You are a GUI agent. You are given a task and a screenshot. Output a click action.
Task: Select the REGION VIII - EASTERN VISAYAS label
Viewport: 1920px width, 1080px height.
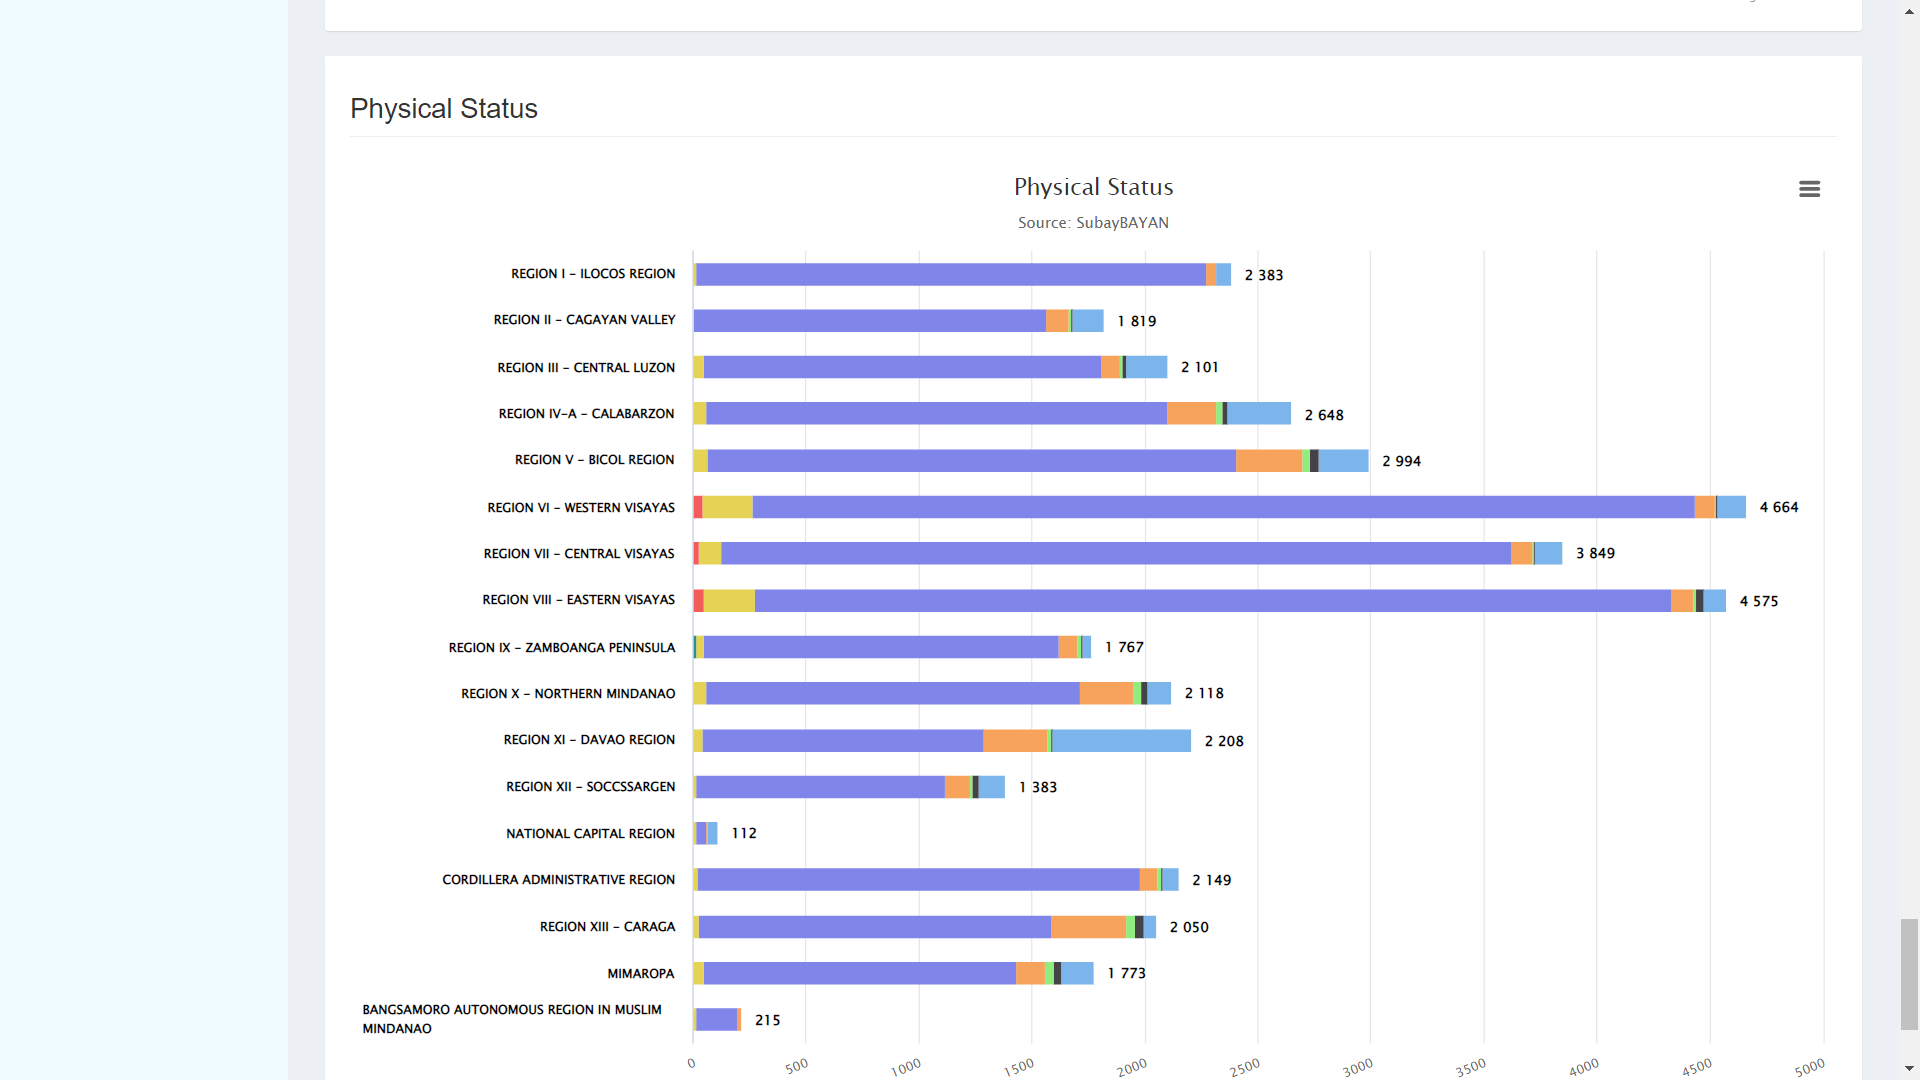pos(578,600)
